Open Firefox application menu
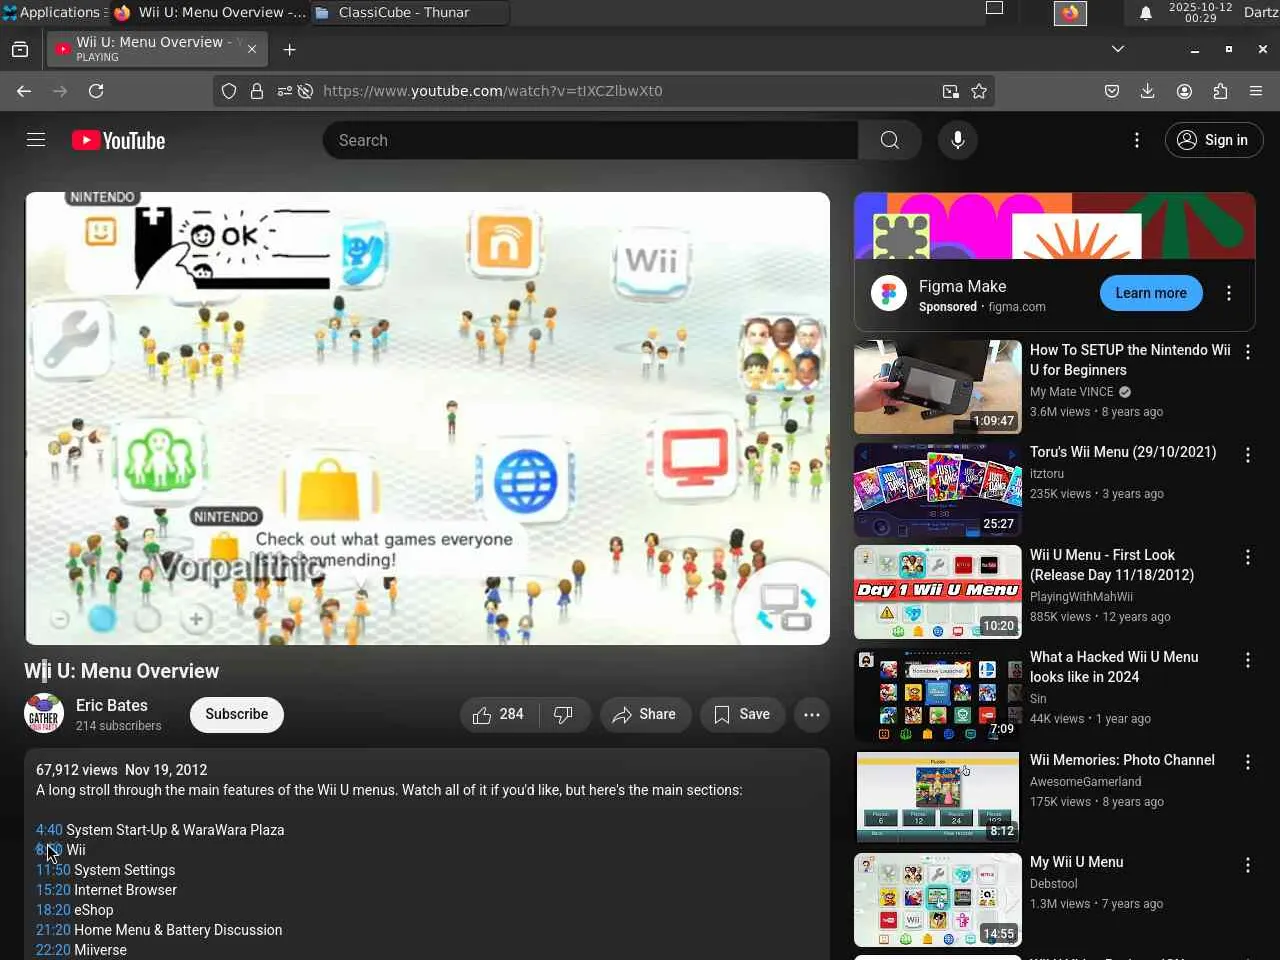The width and height of the screenshot is (1280, 960). click(x=1256, y=91)
